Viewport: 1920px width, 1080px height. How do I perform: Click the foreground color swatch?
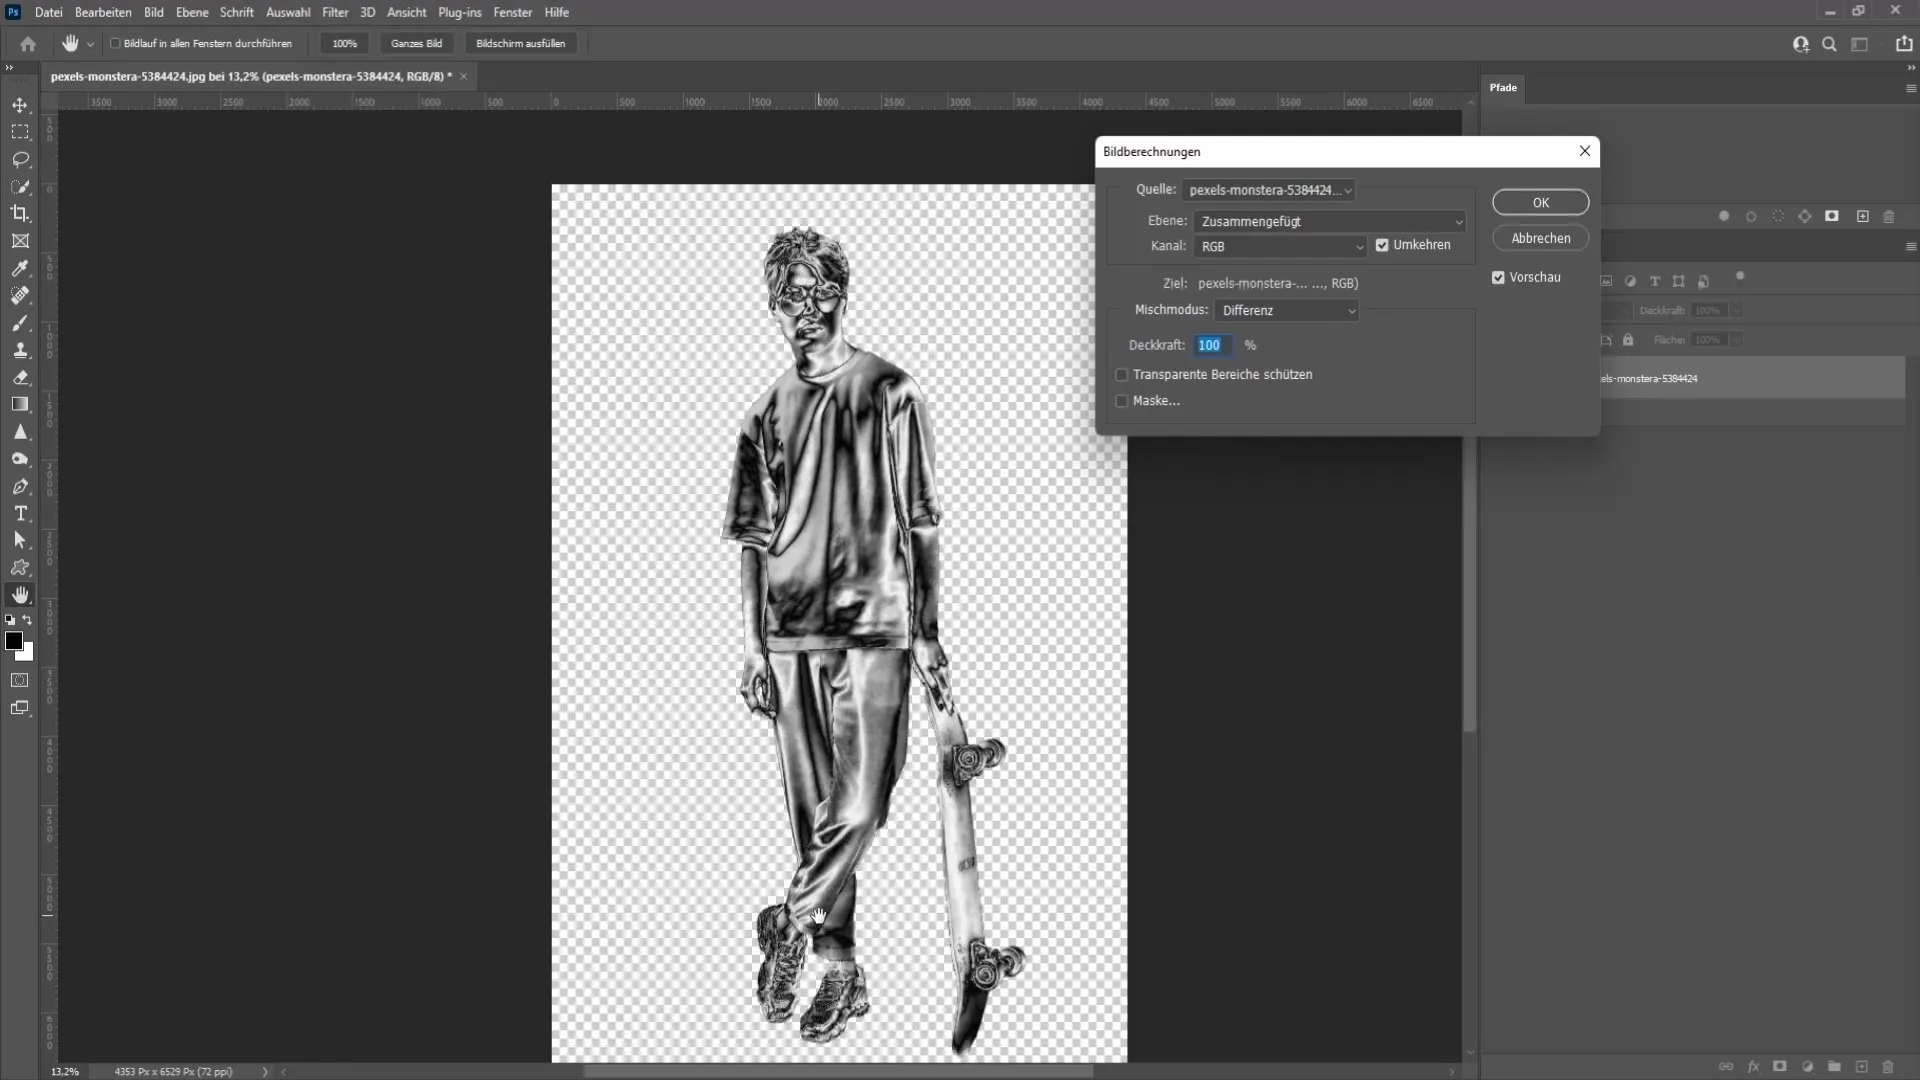click(13, 641)
